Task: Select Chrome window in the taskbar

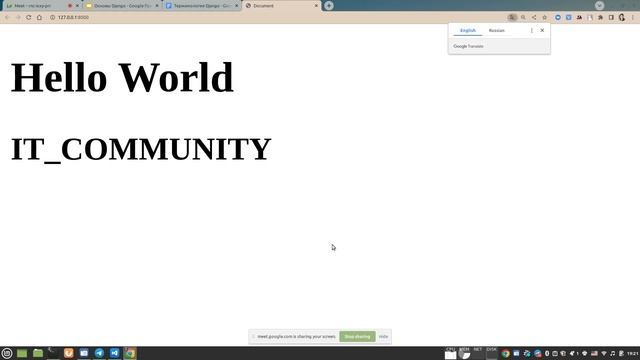Action: click(130, 353)
